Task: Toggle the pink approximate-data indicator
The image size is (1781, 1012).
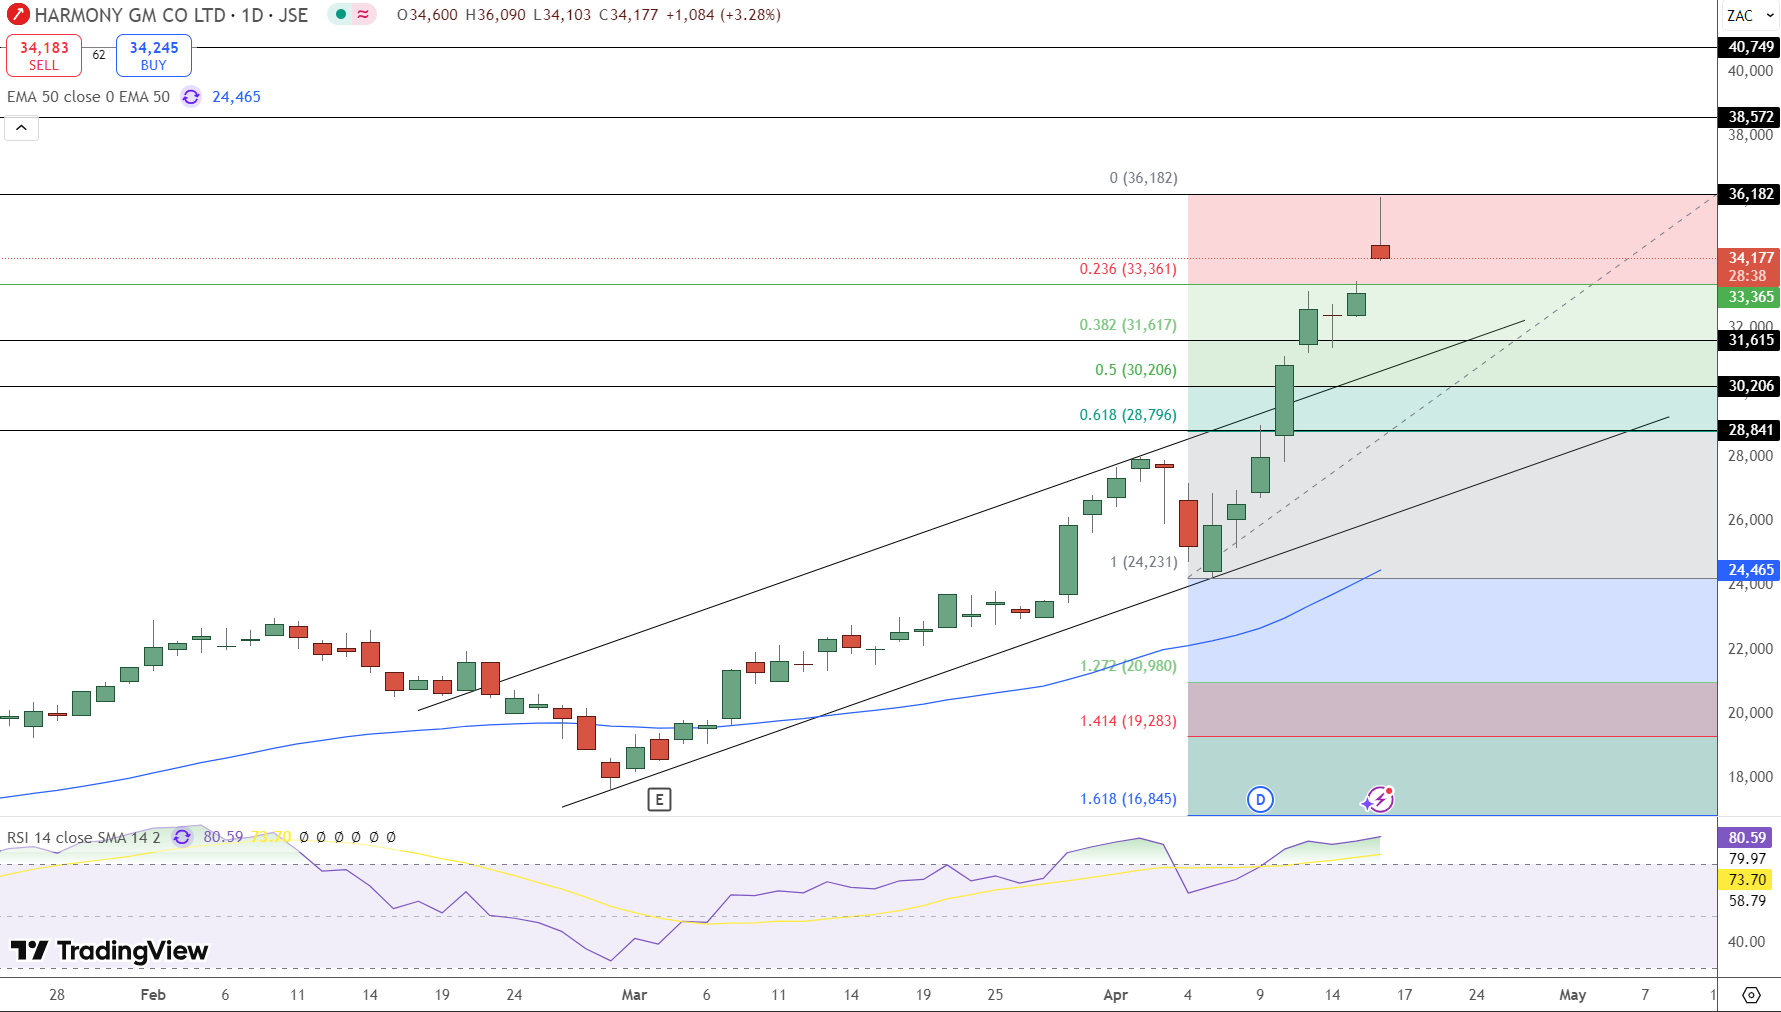Action: click(363, 15)
